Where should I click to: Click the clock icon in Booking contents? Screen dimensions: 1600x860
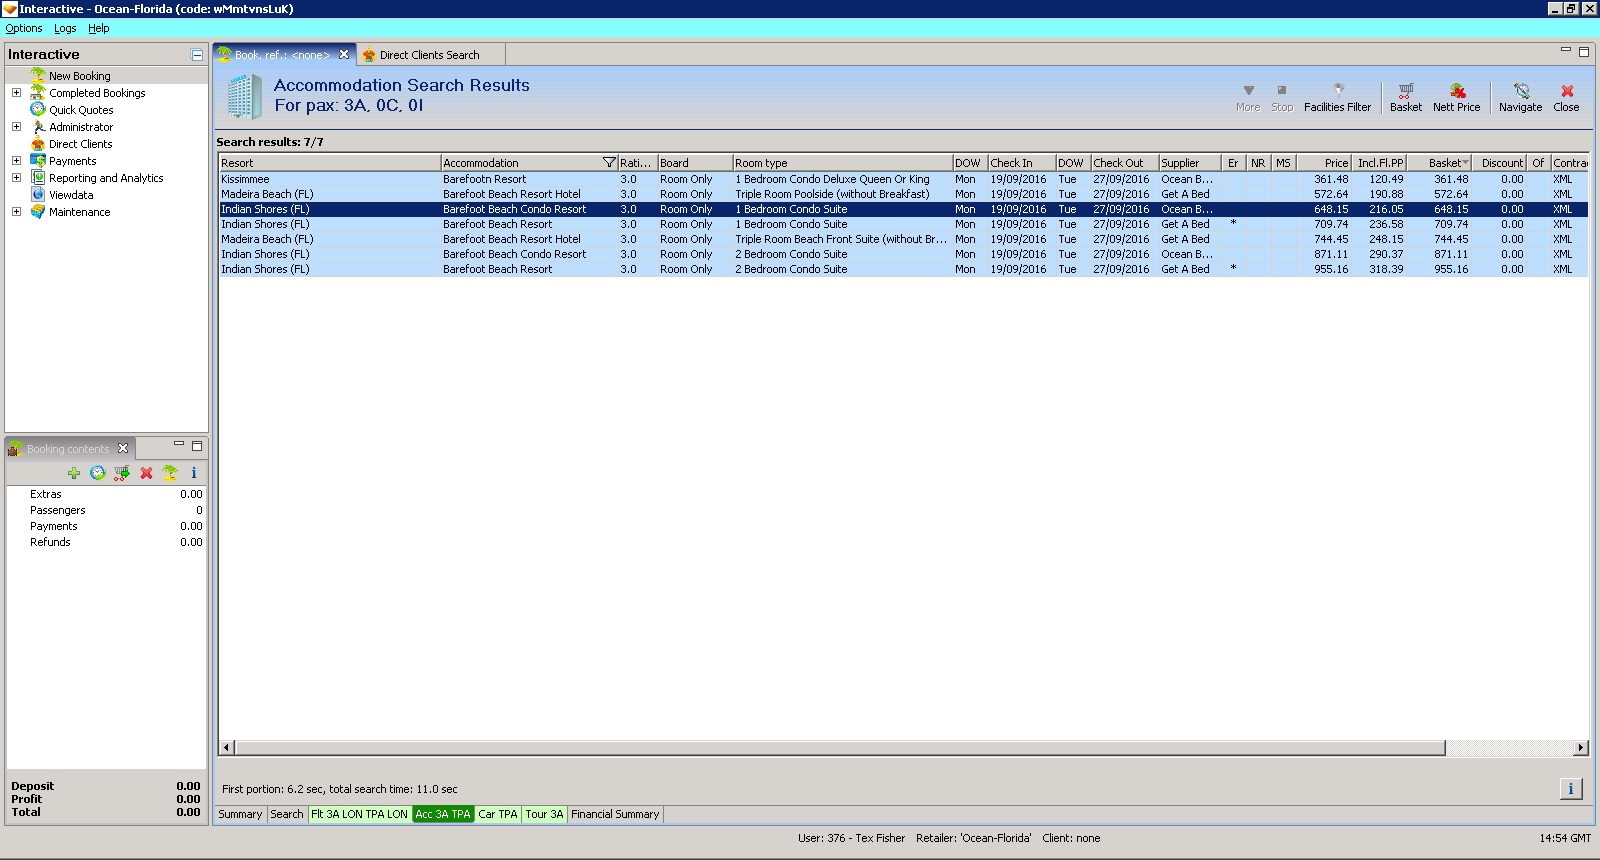98,473
